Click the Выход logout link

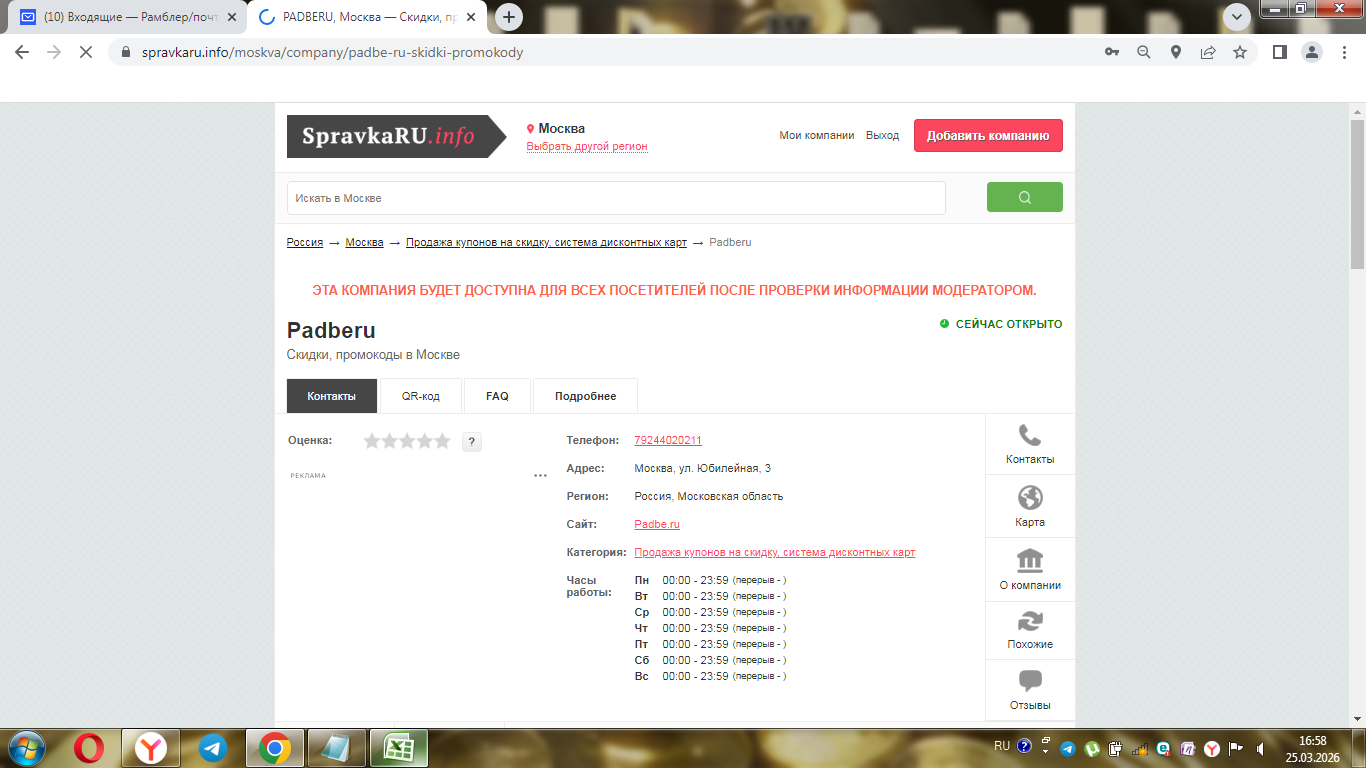click(882, 136)
